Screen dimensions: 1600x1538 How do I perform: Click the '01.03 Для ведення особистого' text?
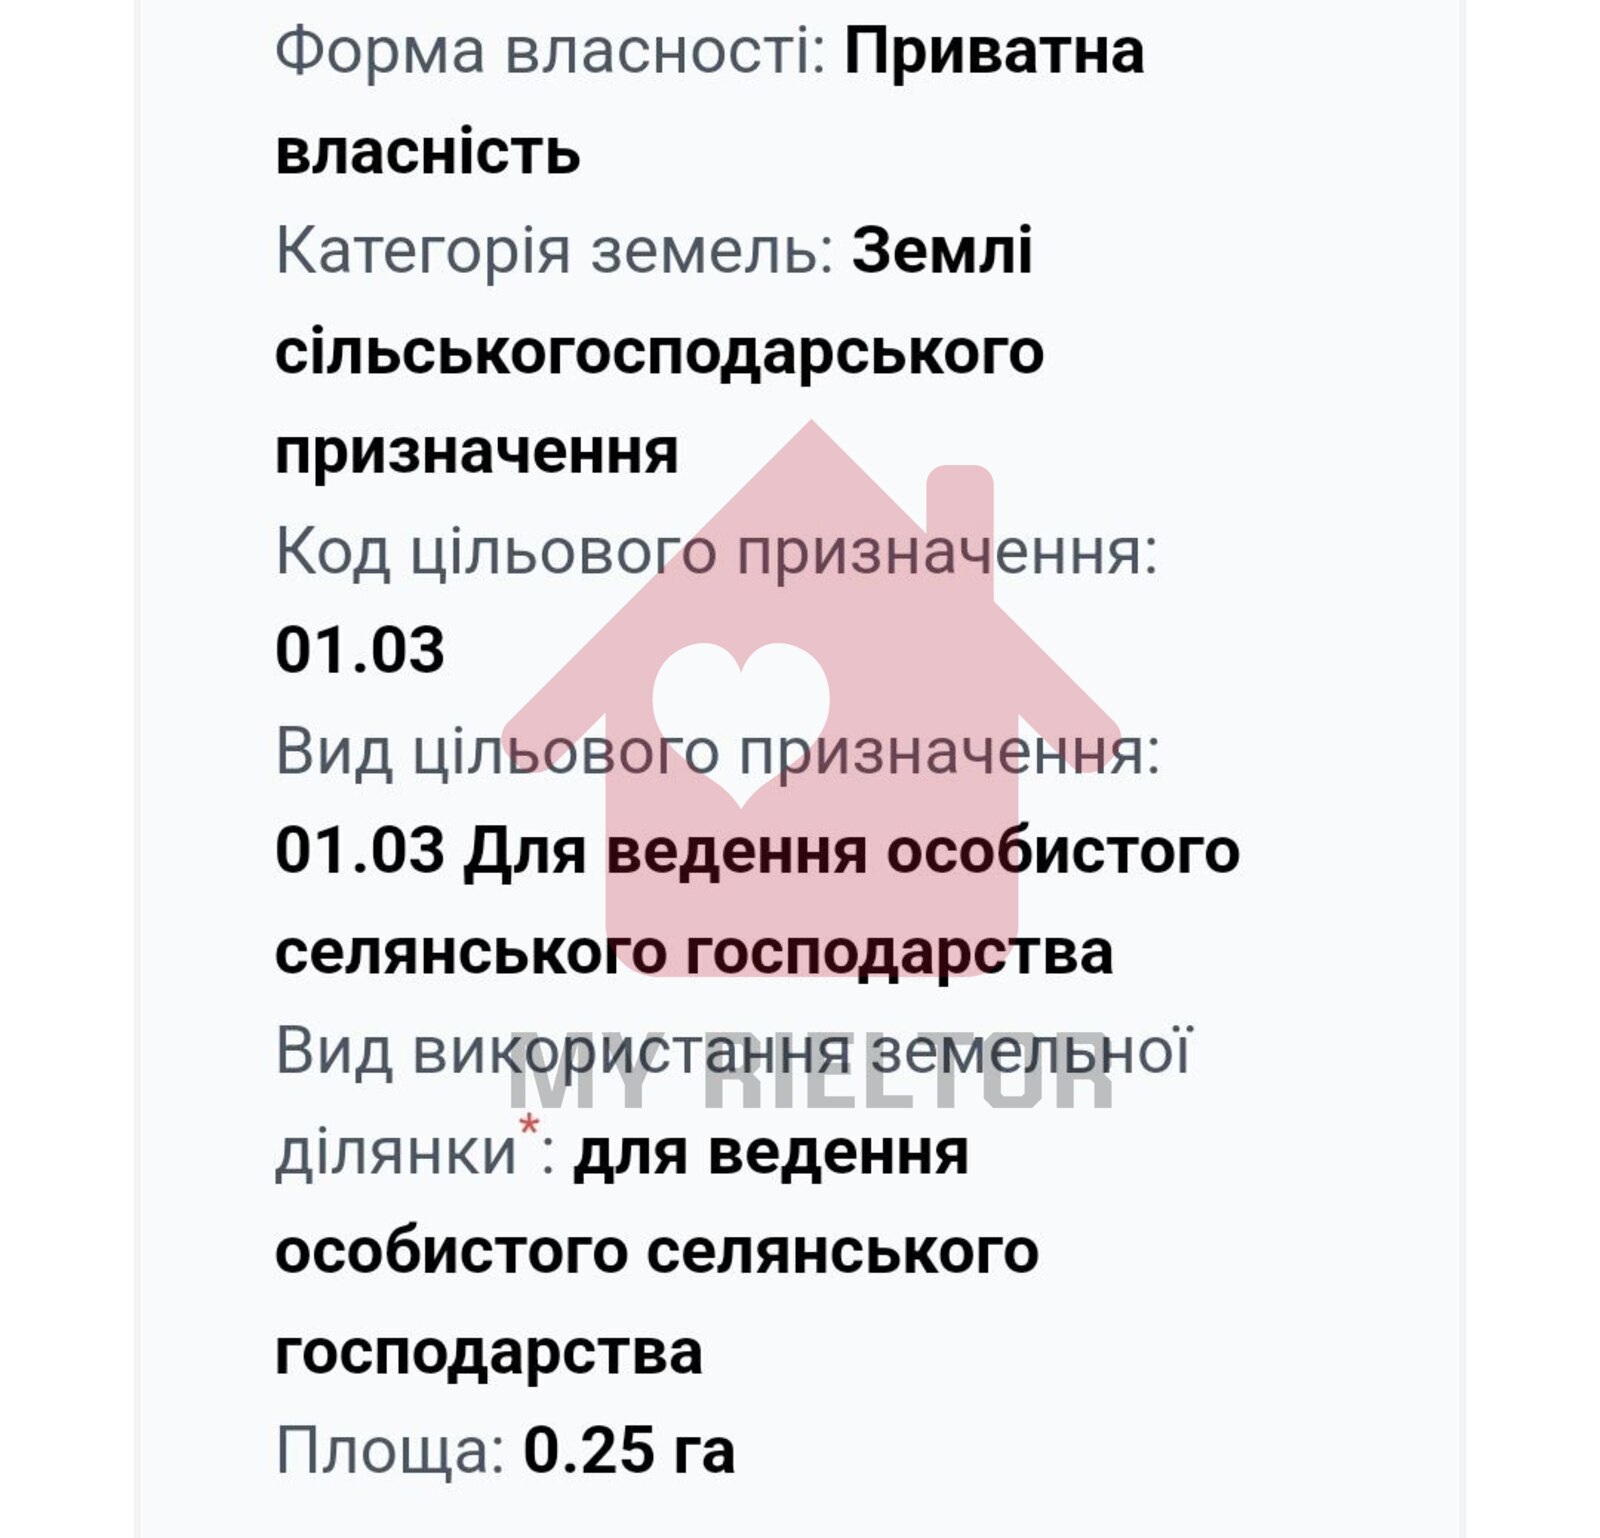[757, 851]
